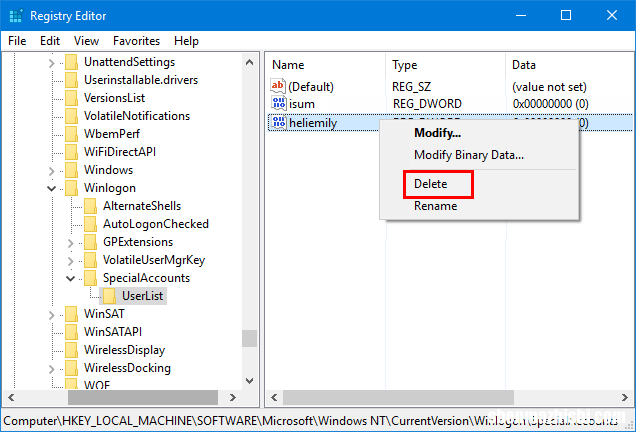Screen dimensions: 636x432
Task: Collapse the Winlogon tree node
Action: (51, 188)
